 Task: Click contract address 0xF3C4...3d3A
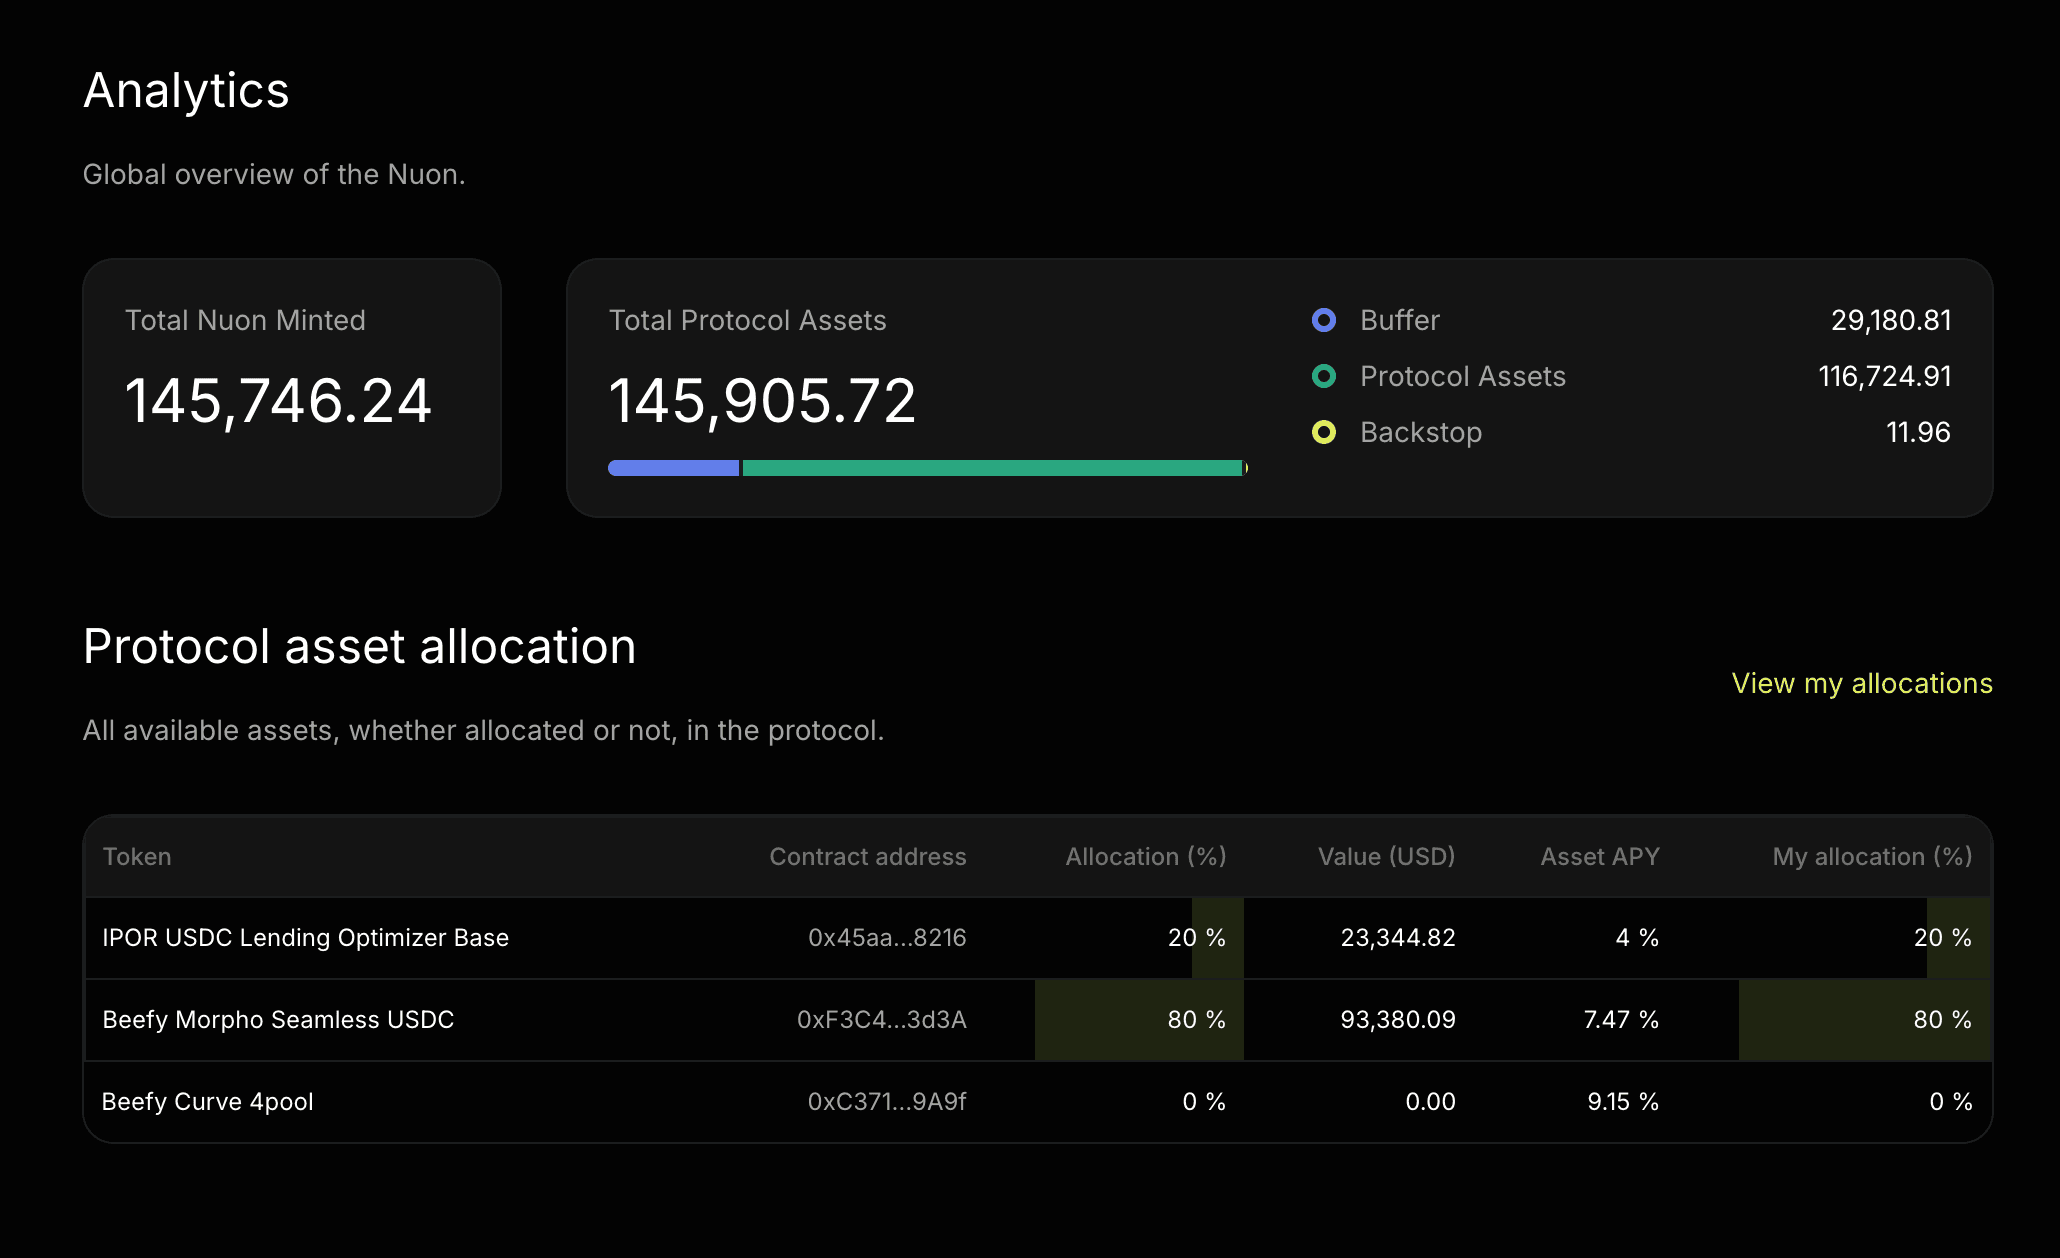(881, 1020)
